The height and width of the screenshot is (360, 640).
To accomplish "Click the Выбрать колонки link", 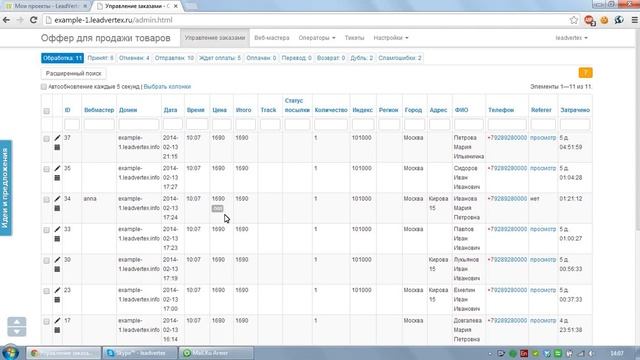I will [x=167, y=87].
